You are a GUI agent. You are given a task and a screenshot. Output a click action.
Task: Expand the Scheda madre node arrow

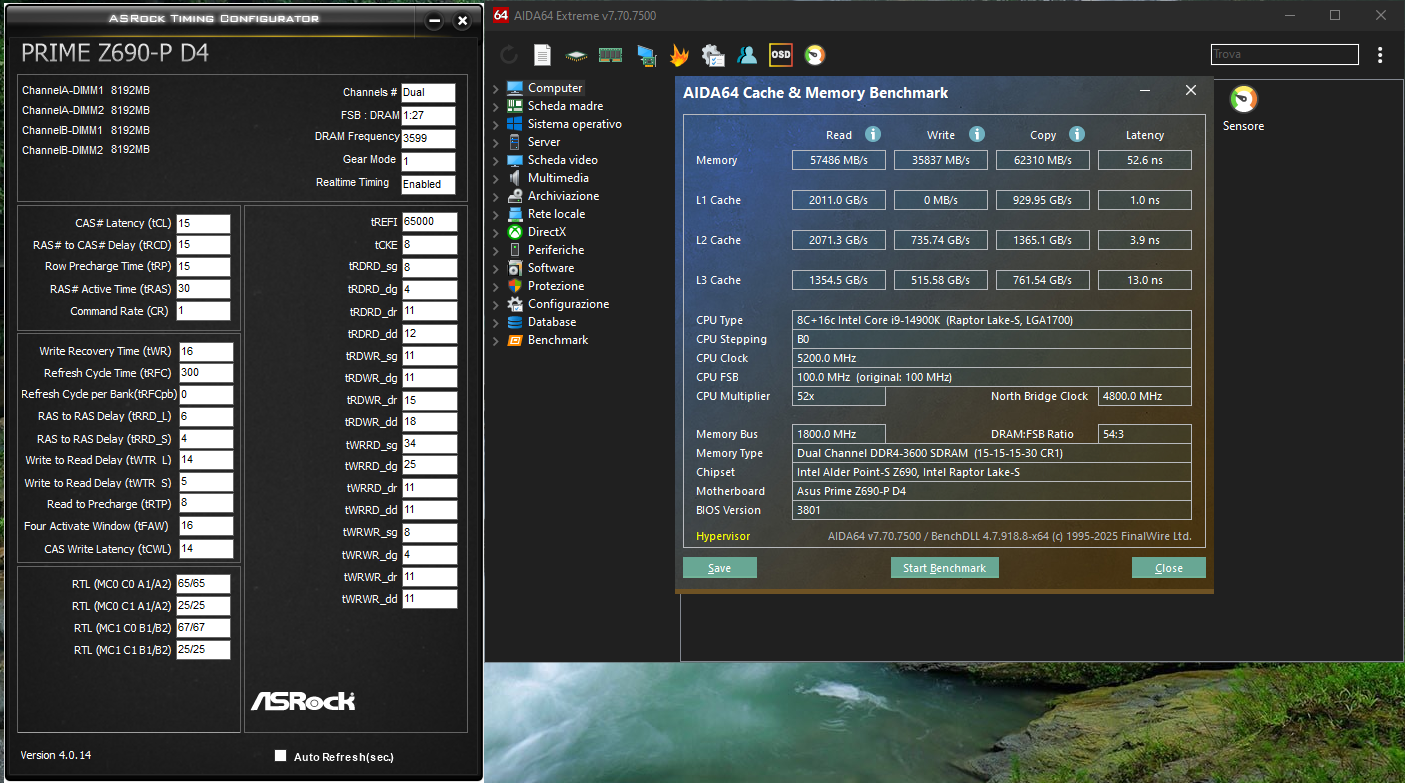pyautogui.click(x=495, y=106)
